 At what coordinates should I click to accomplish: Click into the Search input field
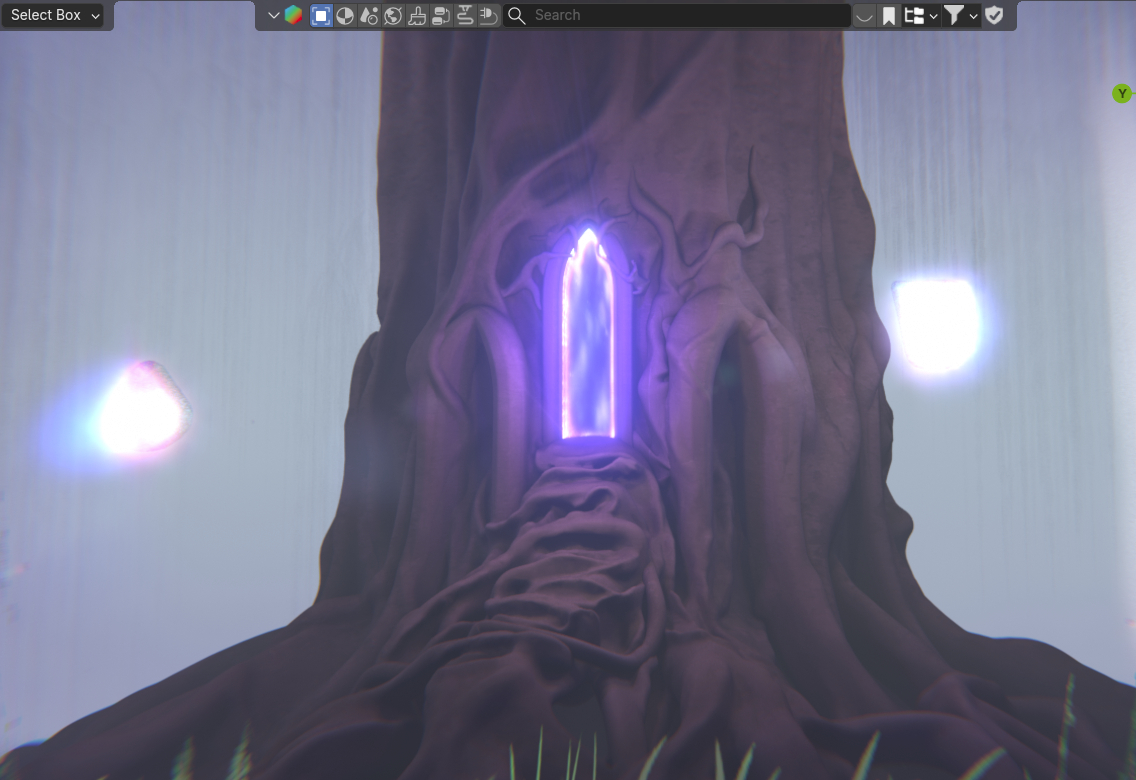(x=688, y=15)
